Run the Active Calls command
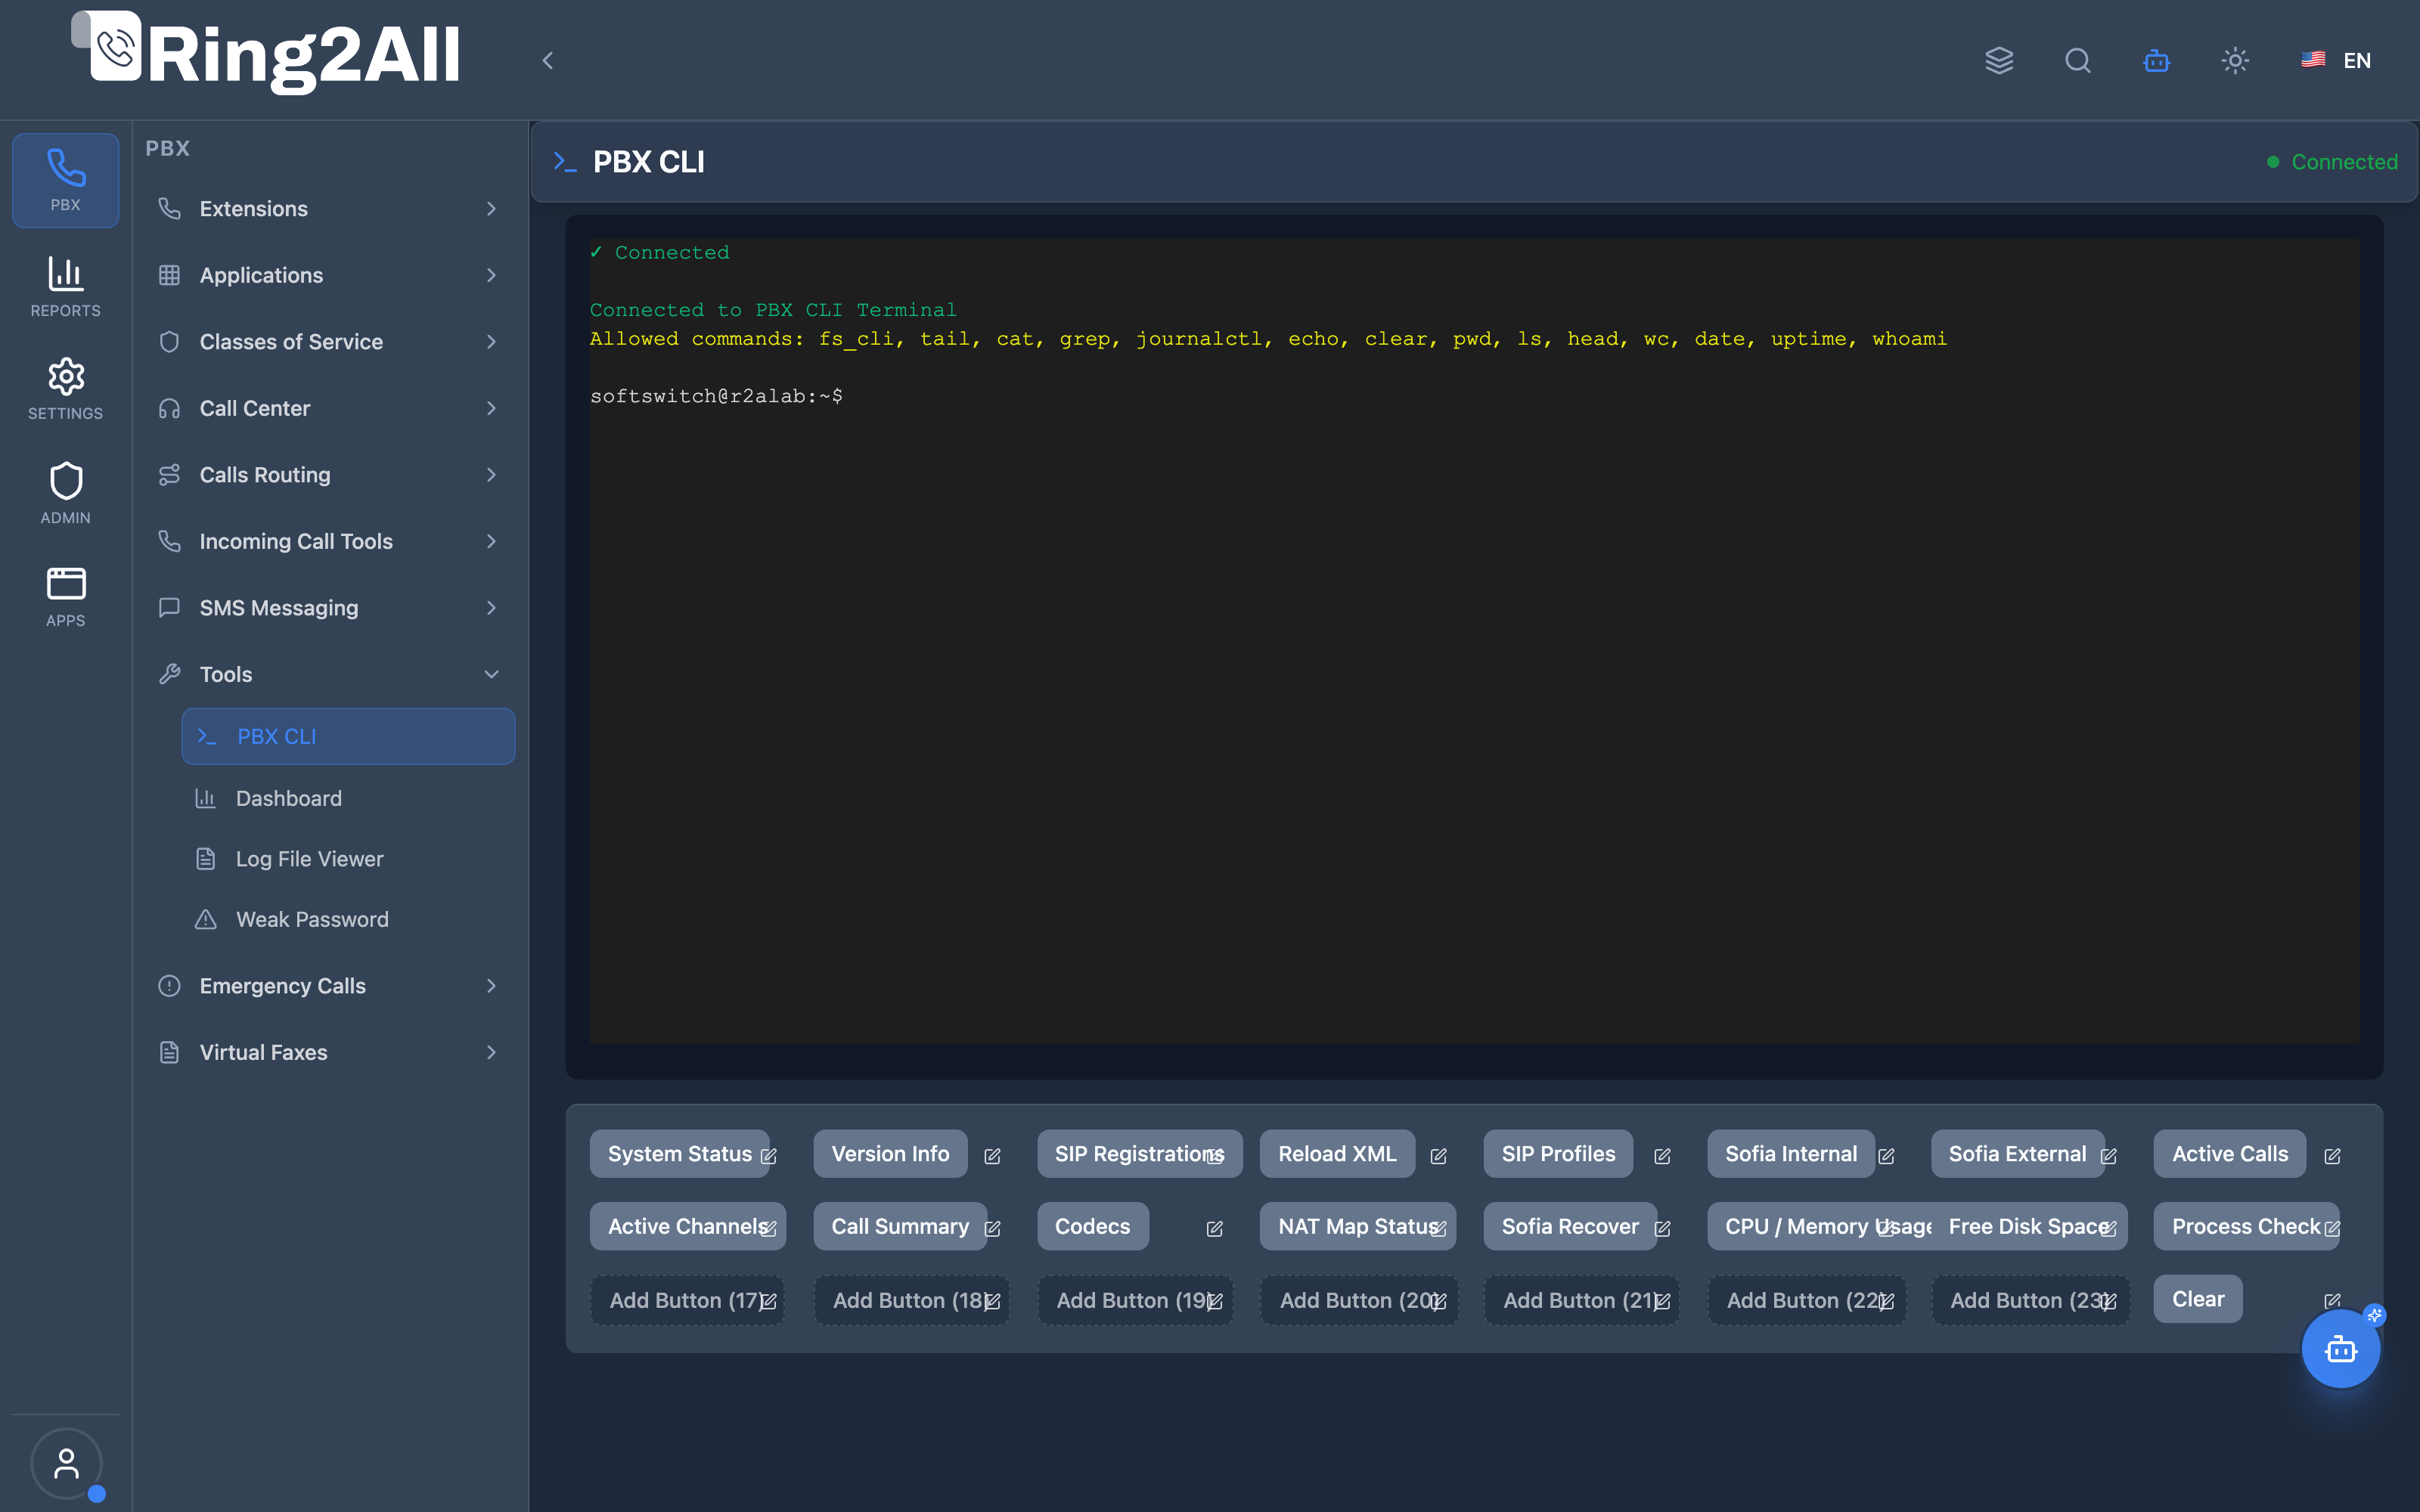2420x1512 pixels. (x=2229, y=1154)
